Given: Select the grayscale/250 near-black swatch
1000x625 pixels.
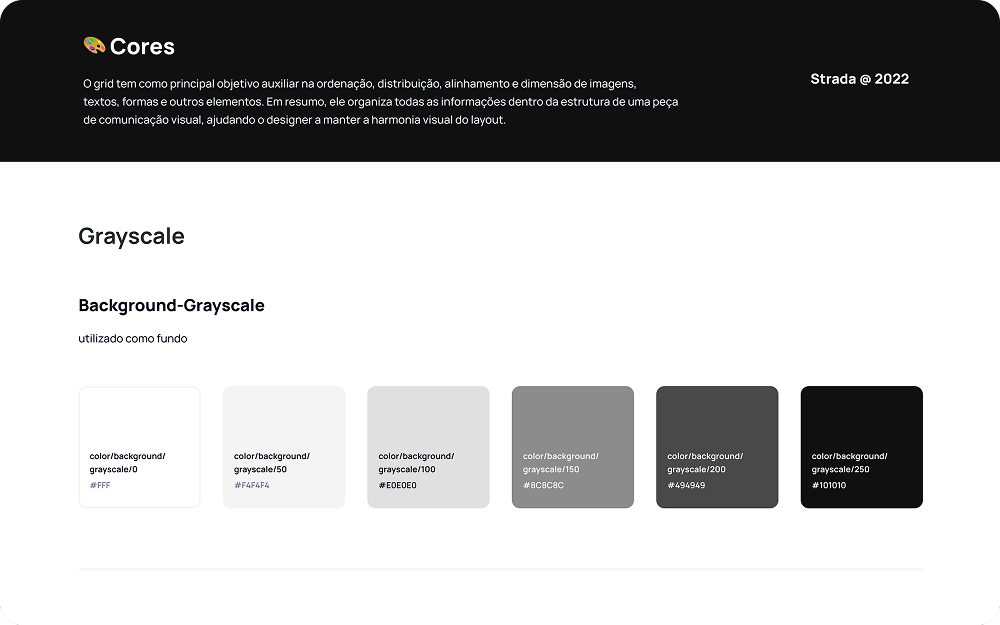Looking at the screenshot, I should pos(862,447).
